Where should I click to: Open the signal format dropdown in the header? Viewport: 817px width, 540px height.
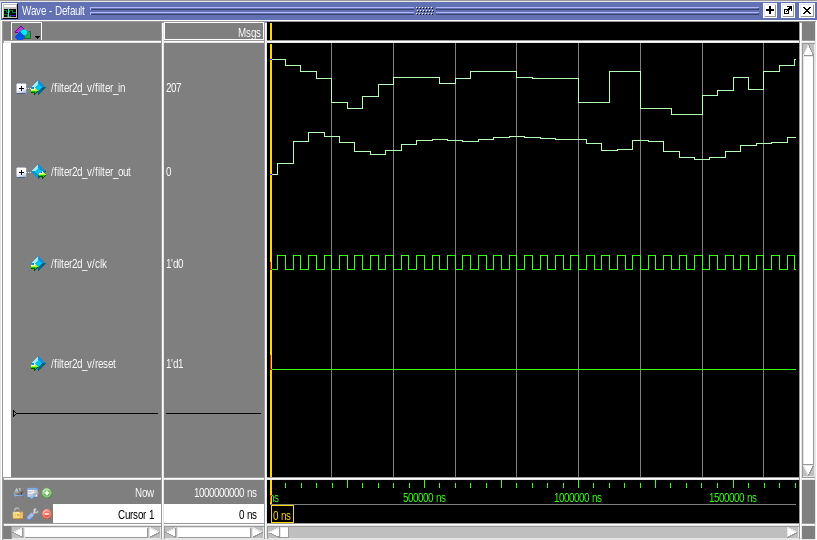[x=26, y=33]
